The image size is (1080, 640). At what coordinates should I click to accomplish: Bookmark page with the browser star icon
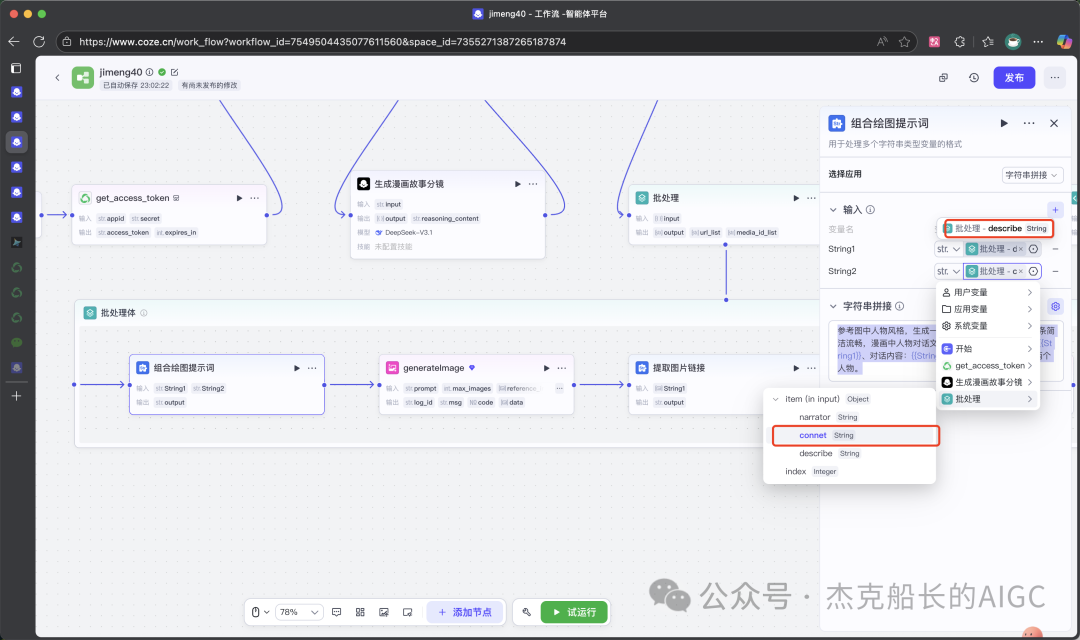[904, 42]
